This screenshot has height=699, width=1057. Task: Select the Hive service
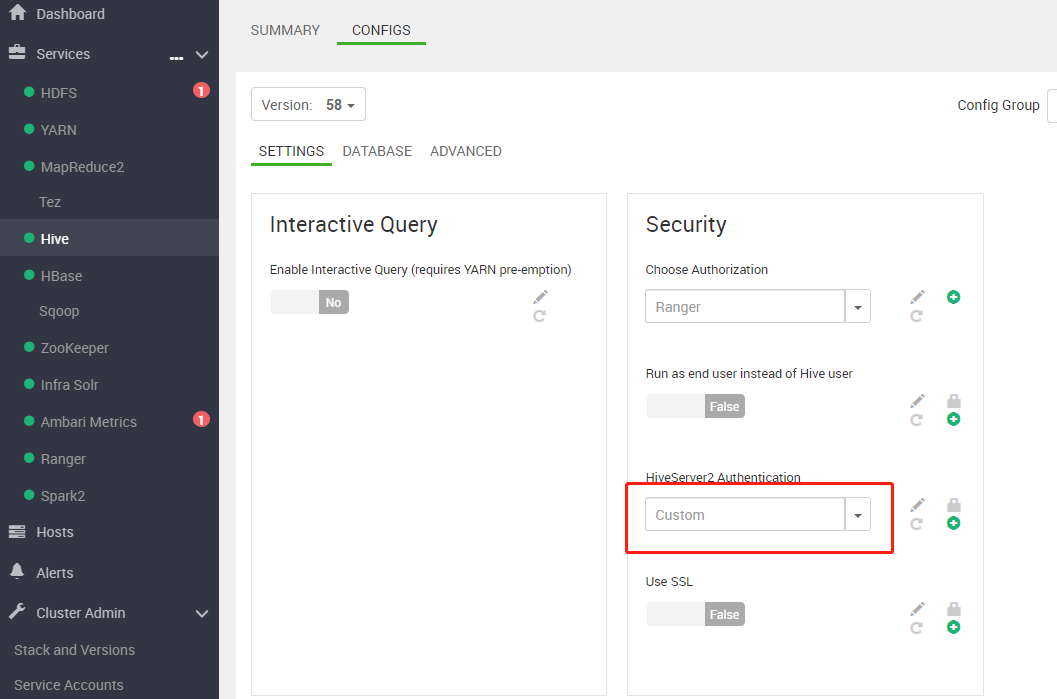55,239
